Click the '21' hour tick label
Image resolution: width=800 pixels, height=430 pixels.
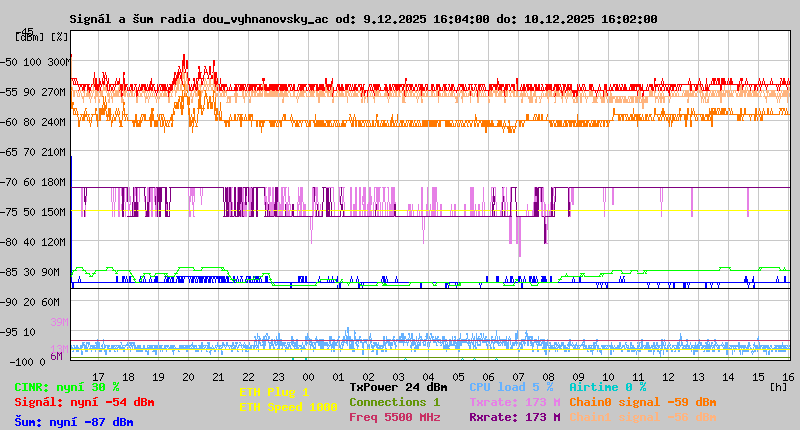[x=218, y=377]
